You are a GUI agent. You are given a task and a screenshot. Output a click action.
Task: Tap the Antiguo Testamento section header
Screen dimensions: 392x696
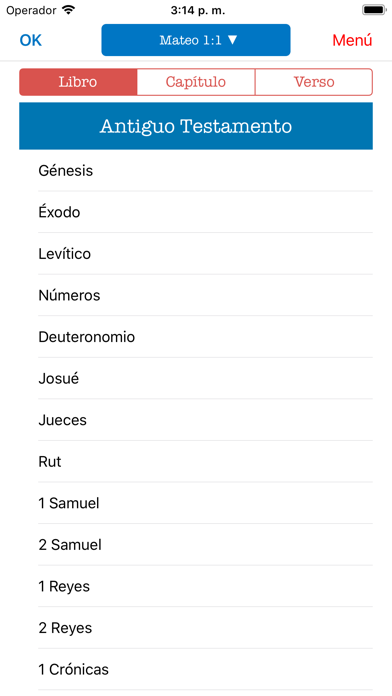pyautogui.click(x=196, y=126)
